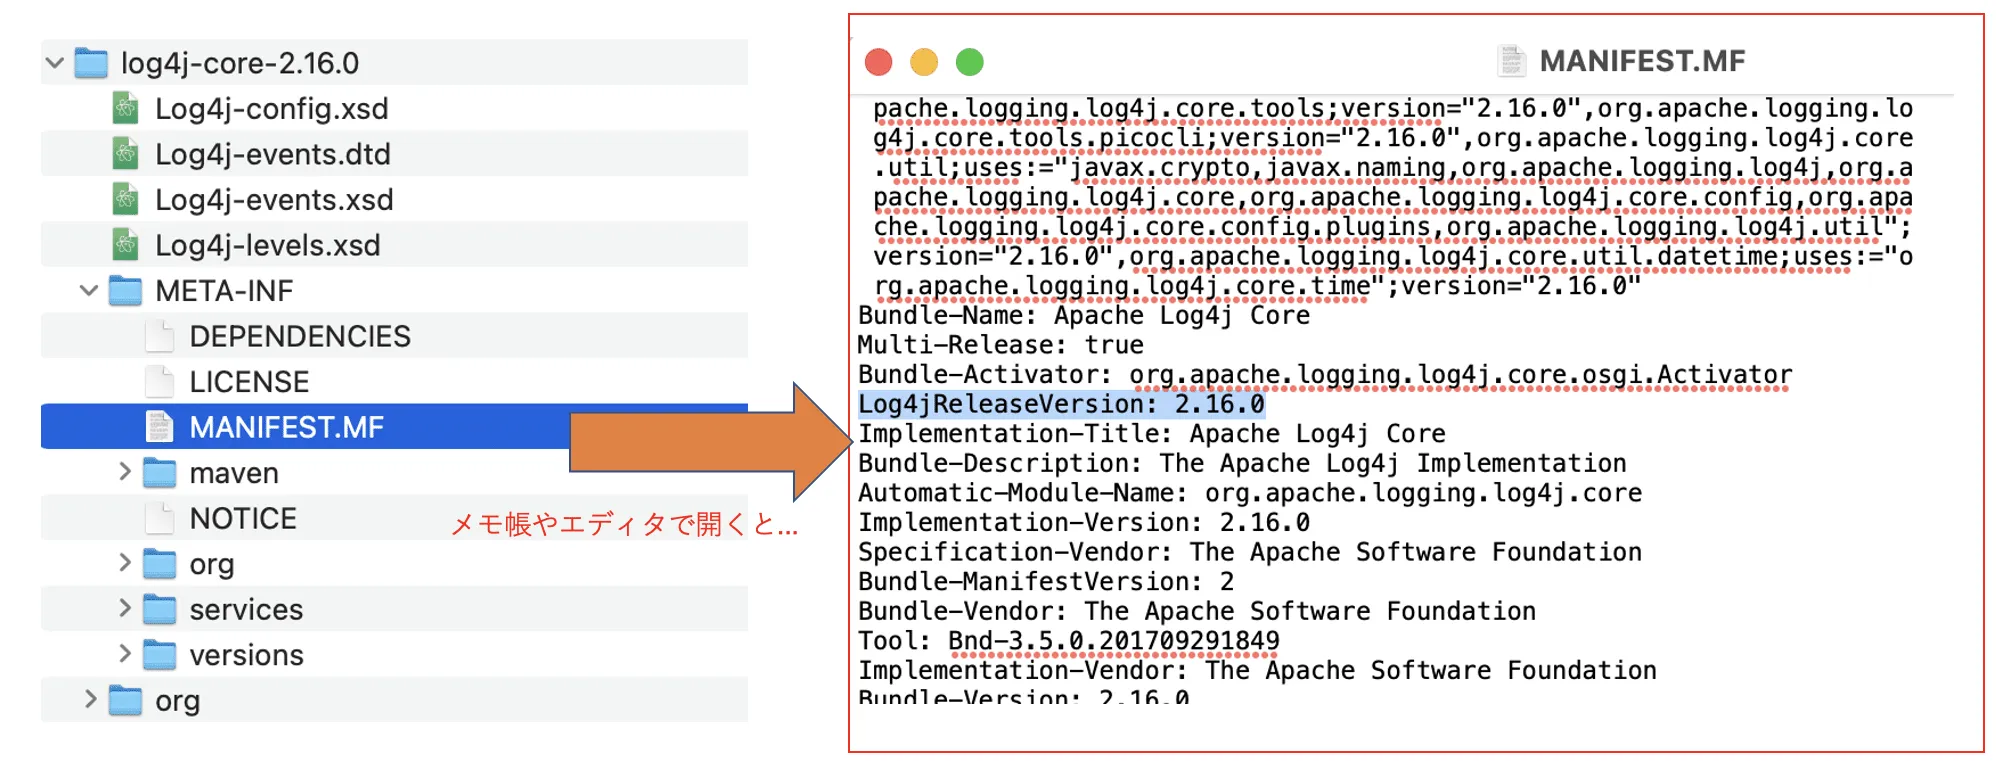The width and height of the screenshot is (1996, 774).
Task: Select the log4j-core-2.16.0 row
Action: pyautogui.click(x=394, y=63)
